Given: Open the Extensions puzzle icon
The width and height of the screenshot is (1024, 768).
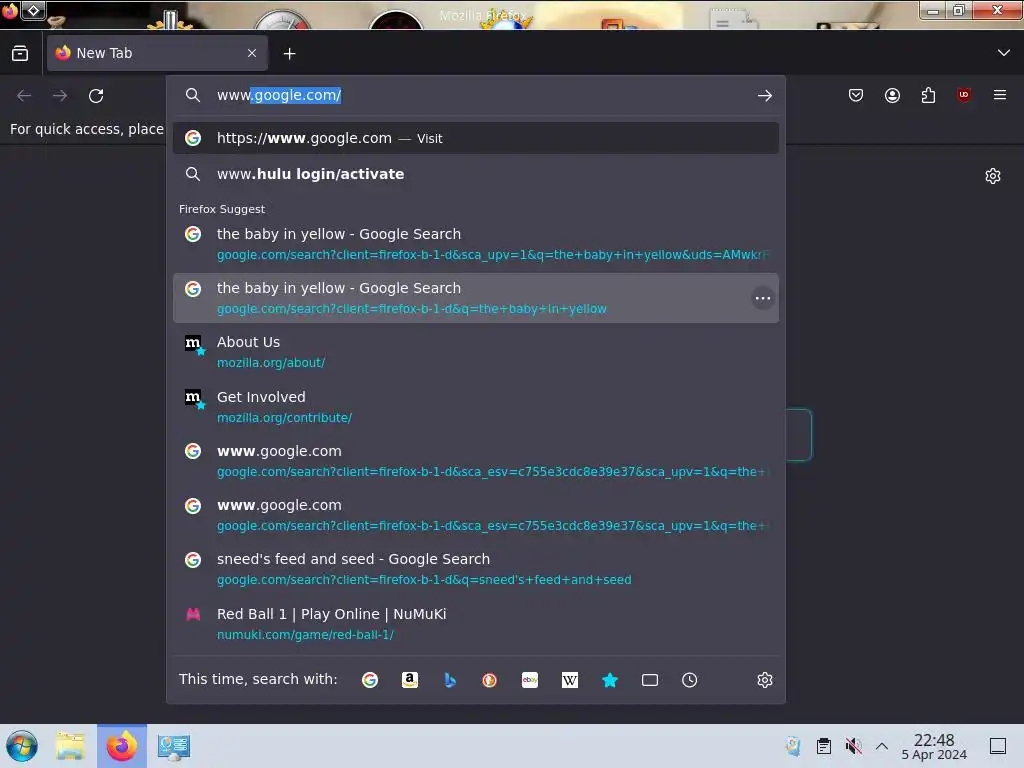Looking at the screenshot, I should pos(928,95).
